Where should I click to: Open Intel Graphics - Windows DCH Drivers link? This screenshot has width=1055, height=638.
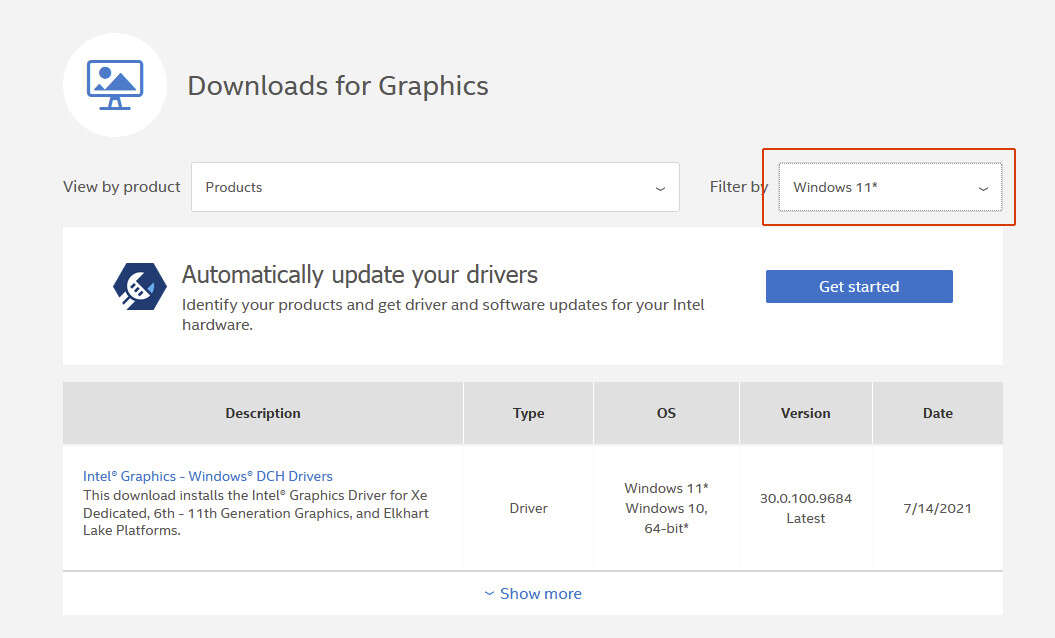coord(208,476)
